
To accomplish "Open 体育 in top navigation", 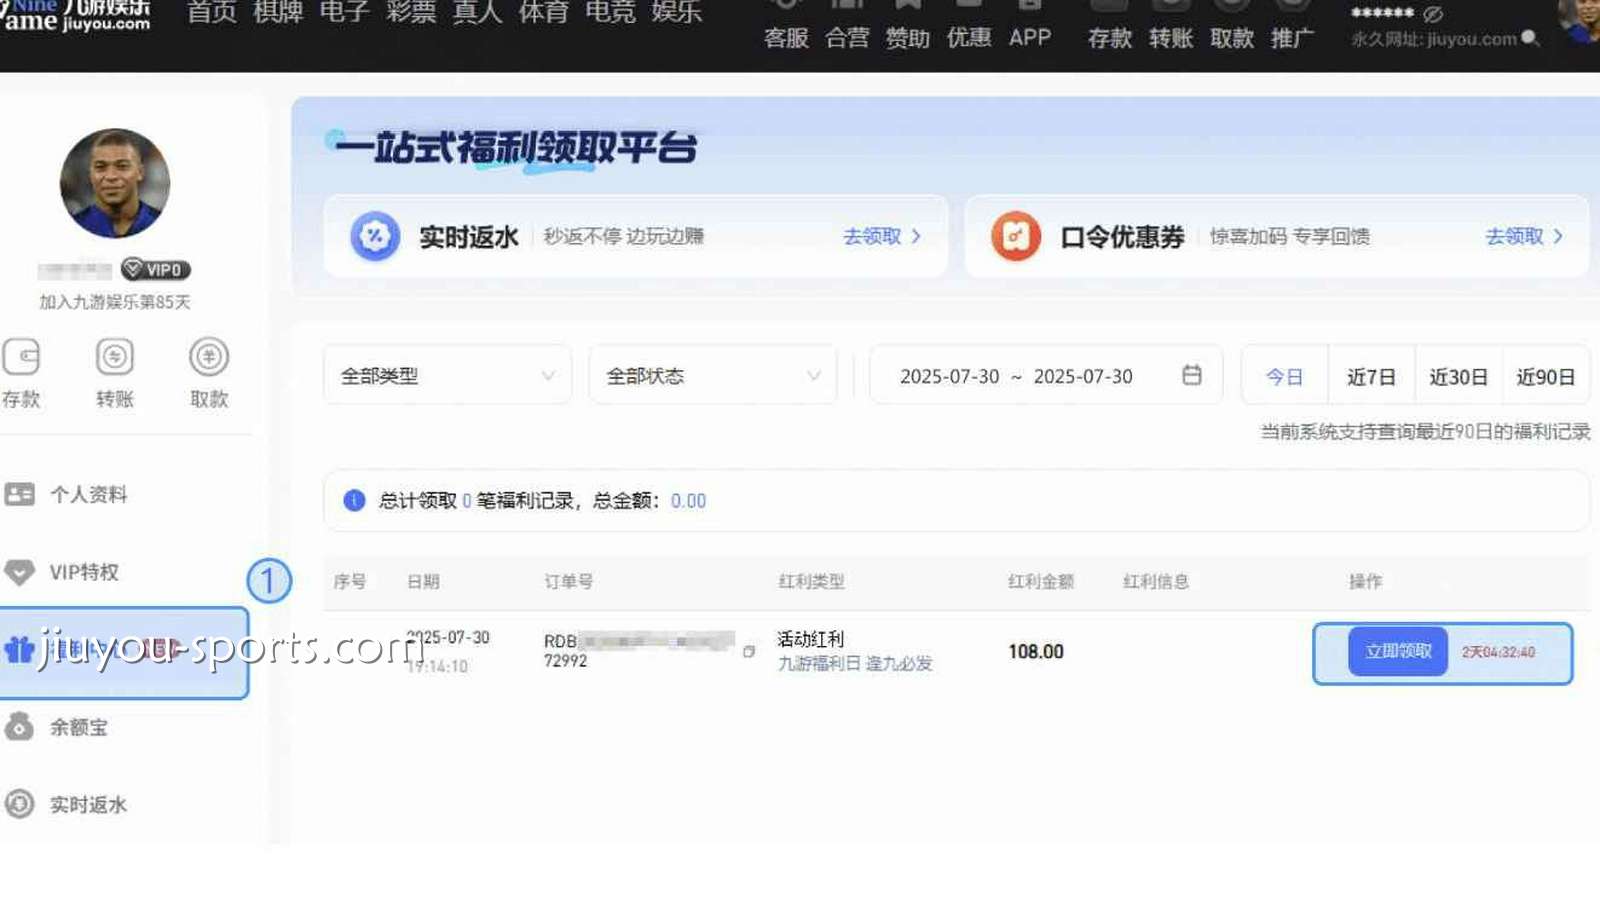I will (x=544, y=12).
